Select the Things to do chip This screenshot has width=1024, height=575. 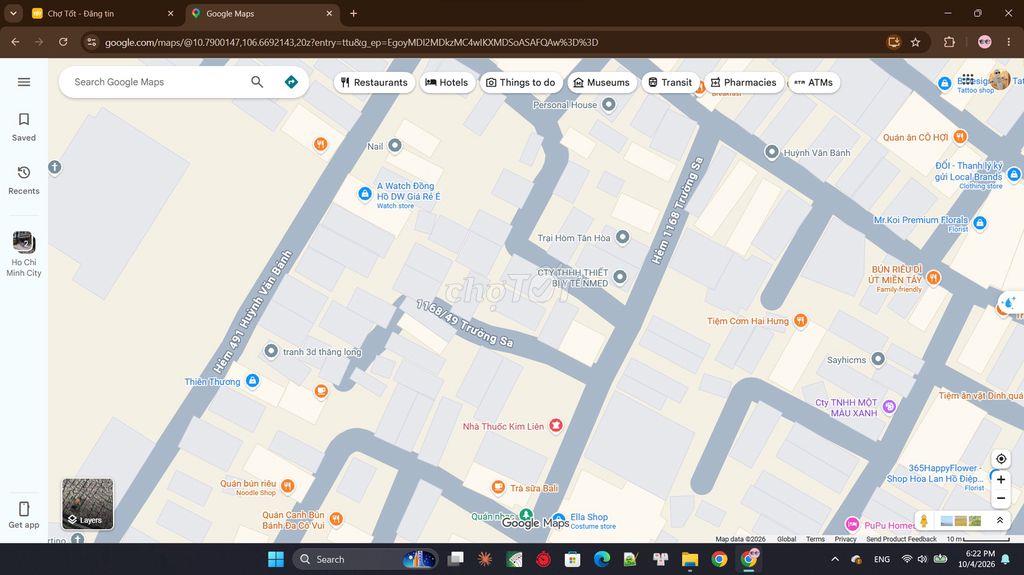[x=520, y=82]
